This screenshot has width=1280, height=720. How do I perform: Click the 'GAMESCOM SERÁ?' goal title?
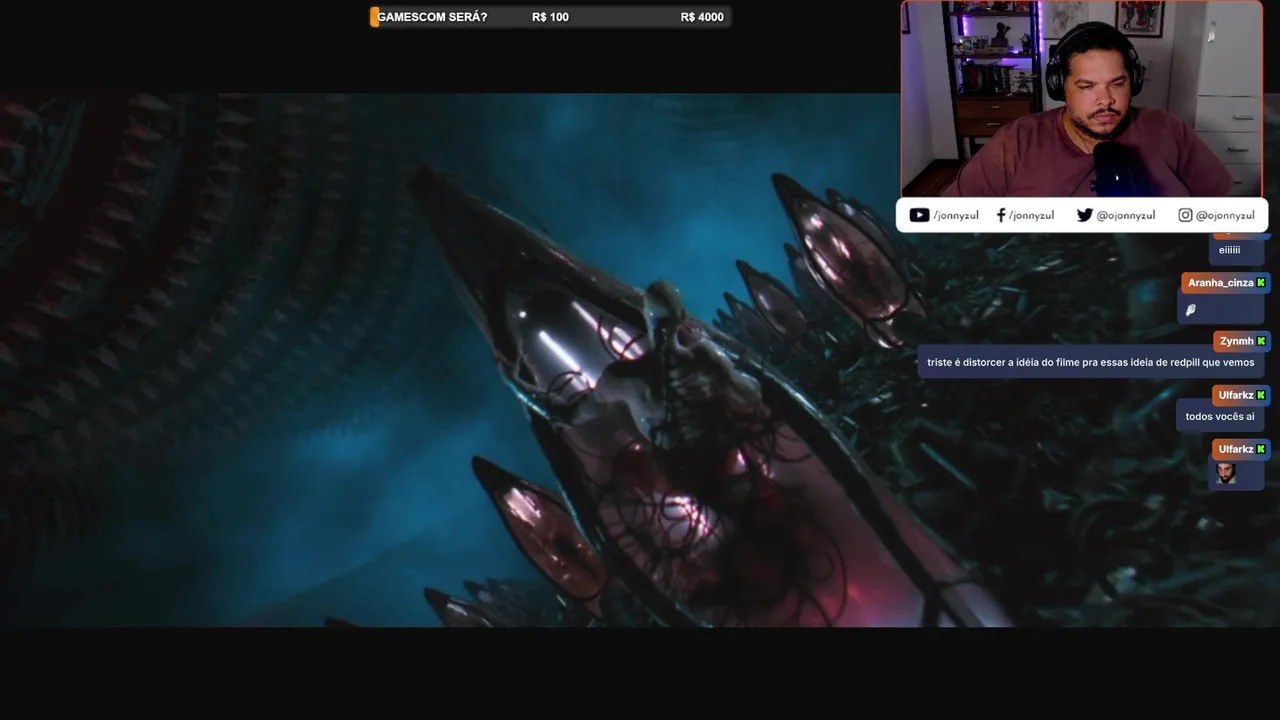[x=432, y=17]
